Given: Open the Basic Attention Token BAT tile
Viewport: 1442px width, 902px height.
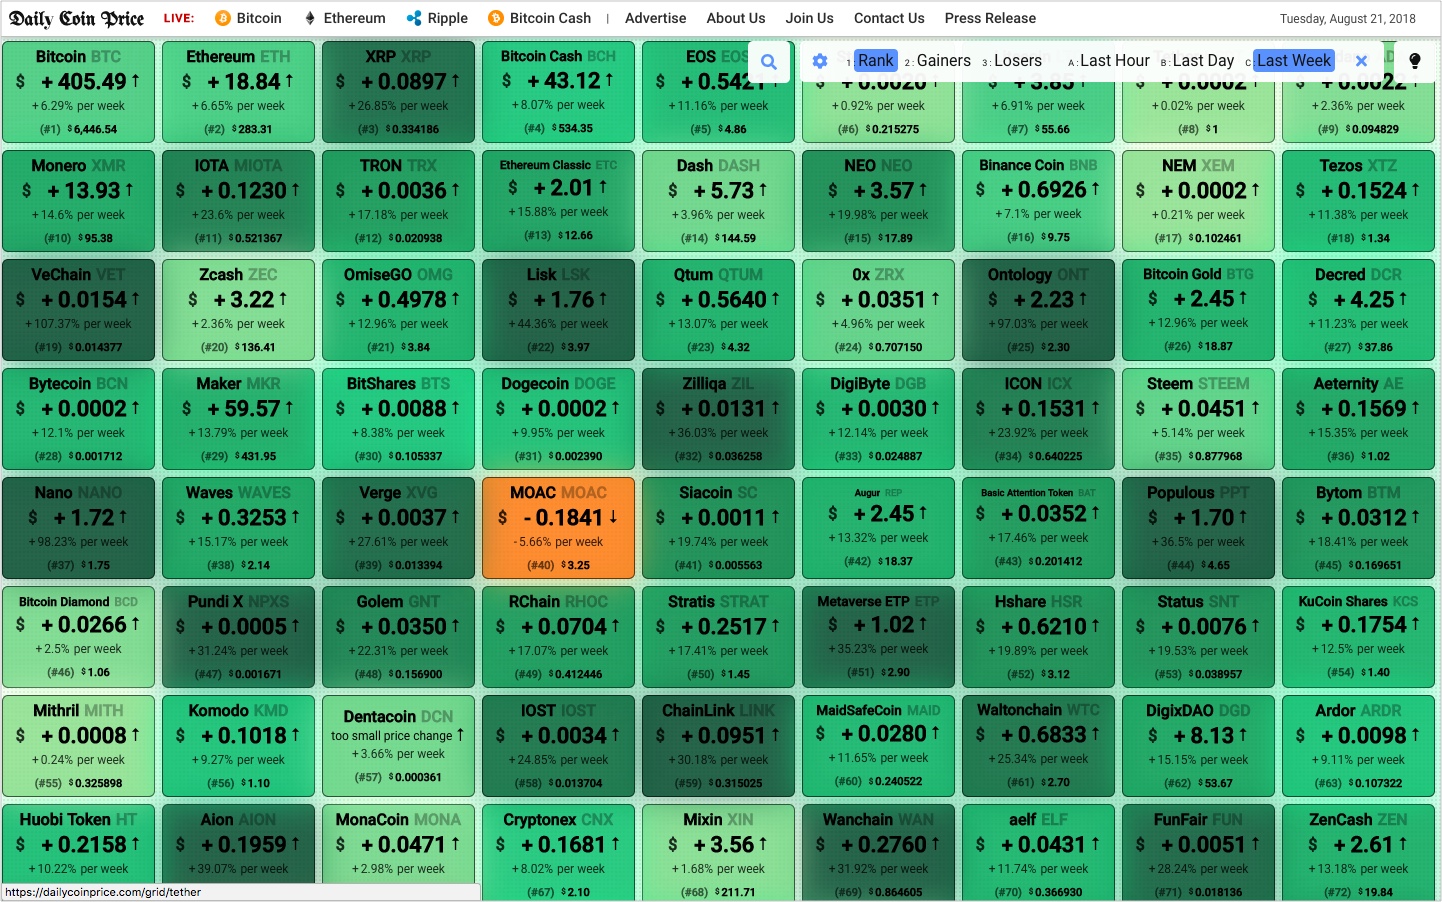Looking at the screenshot, I should pyautogui.click(x=1039, y=528).
